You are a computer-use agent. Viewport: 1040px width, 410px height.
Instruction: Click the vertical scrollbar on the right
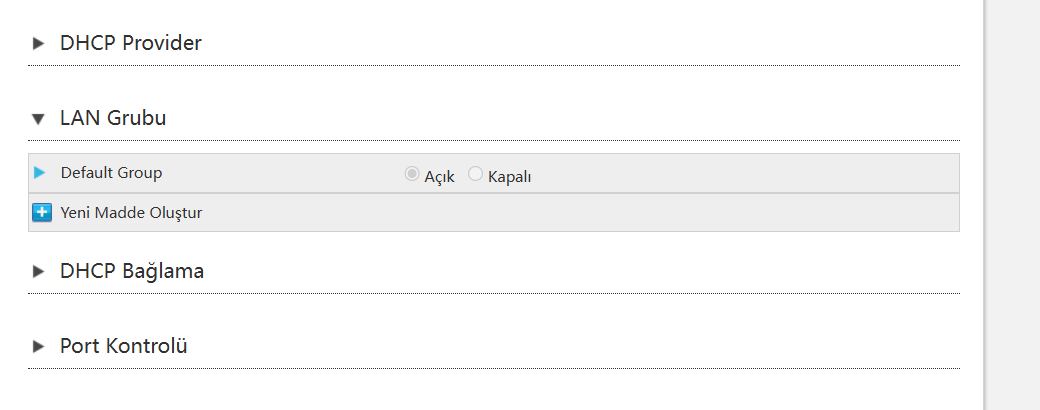click(x=1012, y=200)
